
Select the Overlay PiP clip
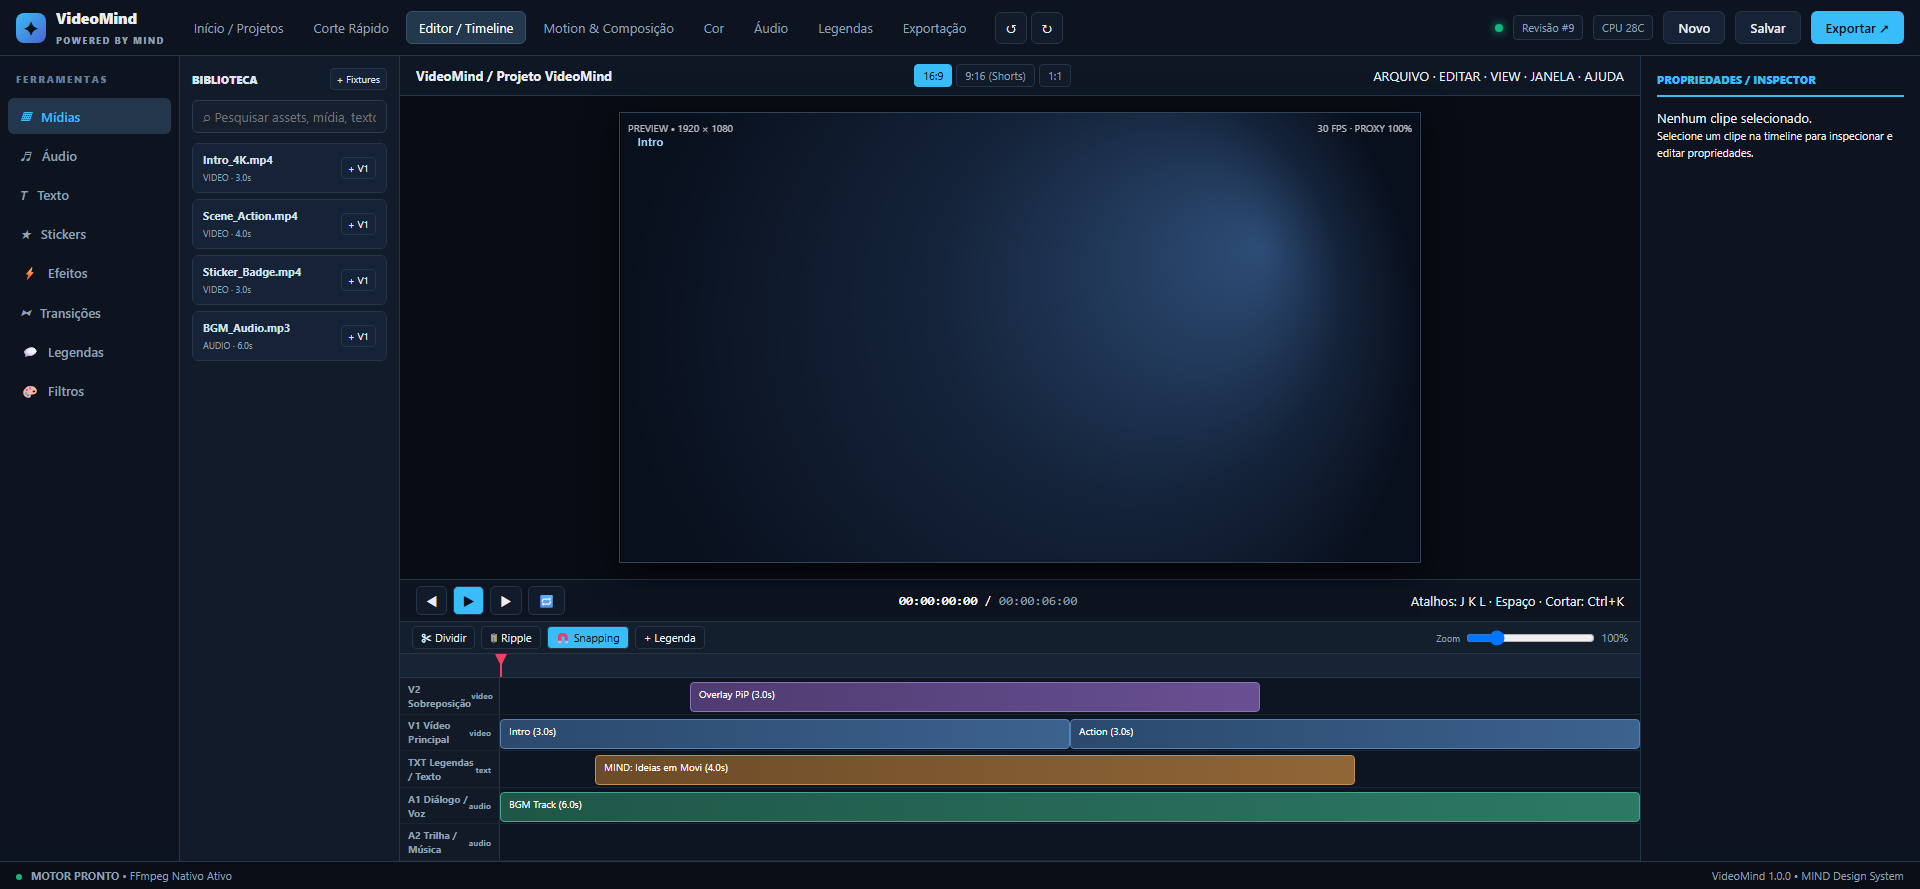975,697
